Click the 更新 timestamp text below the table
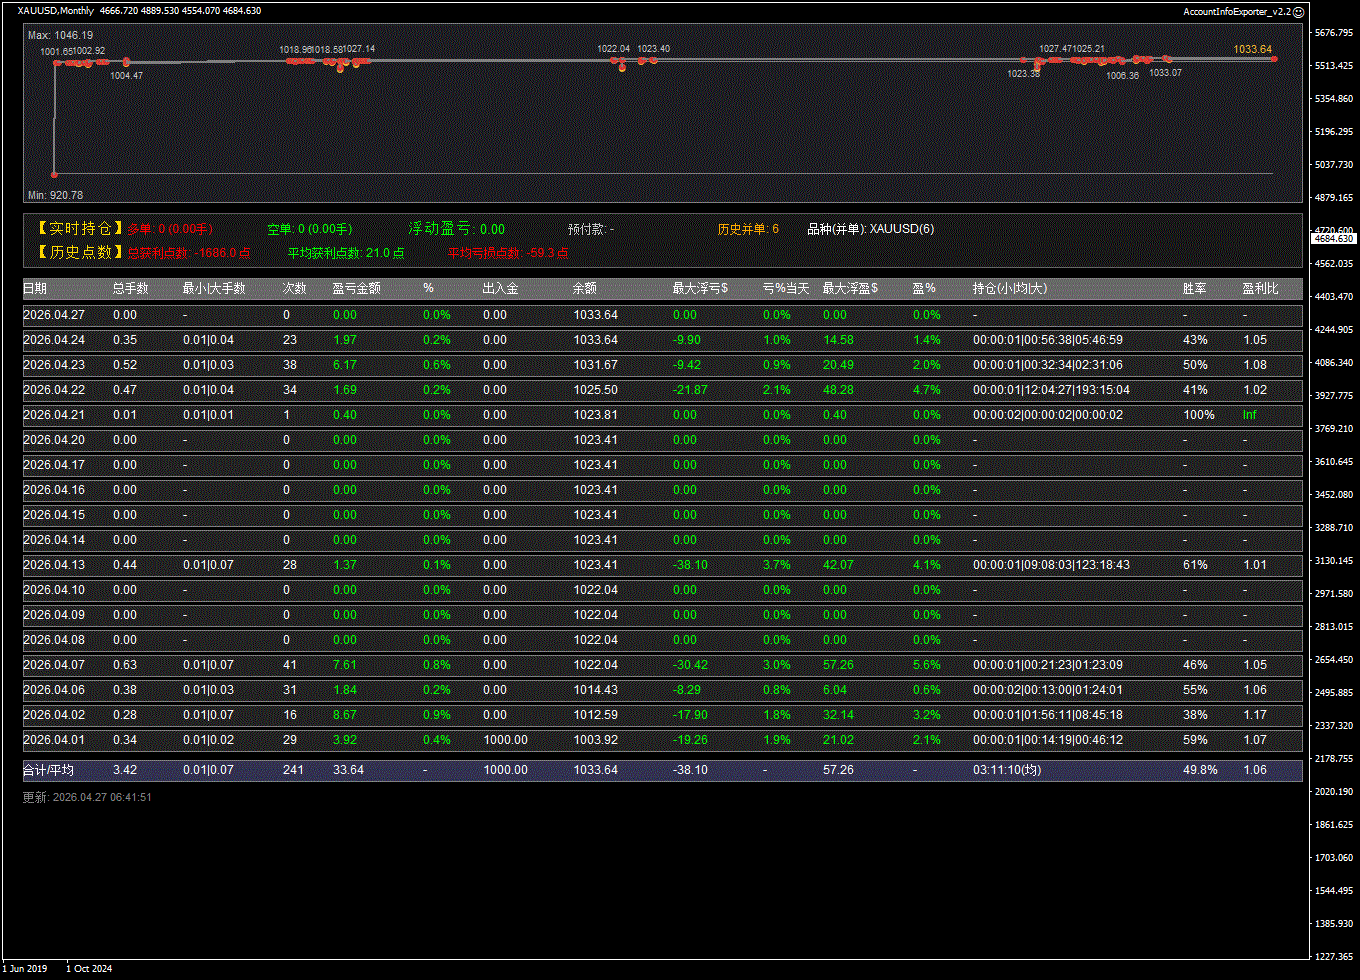1360x980 pixels. point(87,797)
